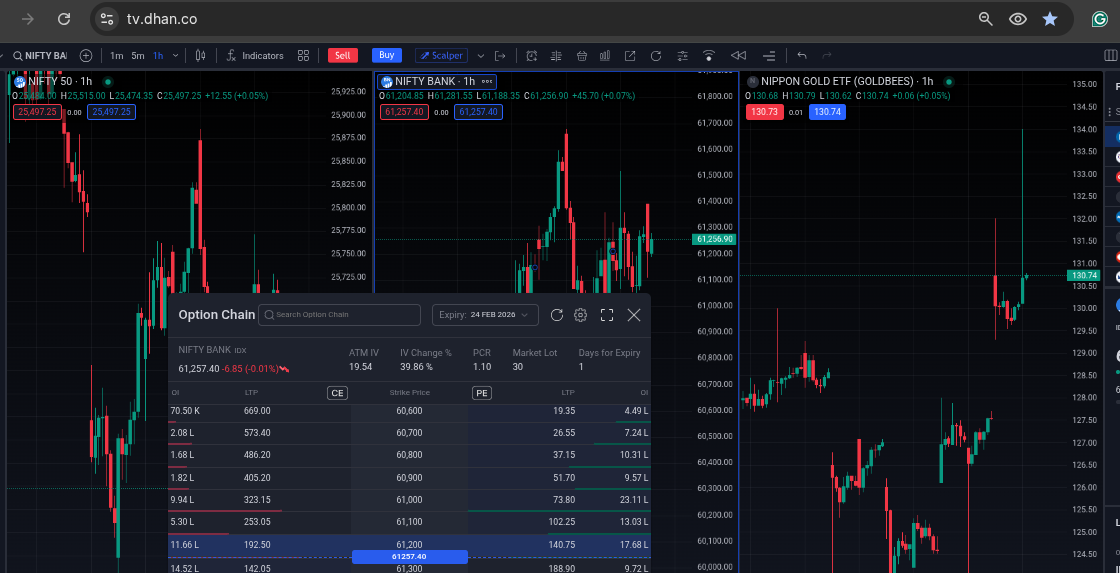Toggle the CE column label
The width and height of the screenshot is (1120, 573).
338,393
